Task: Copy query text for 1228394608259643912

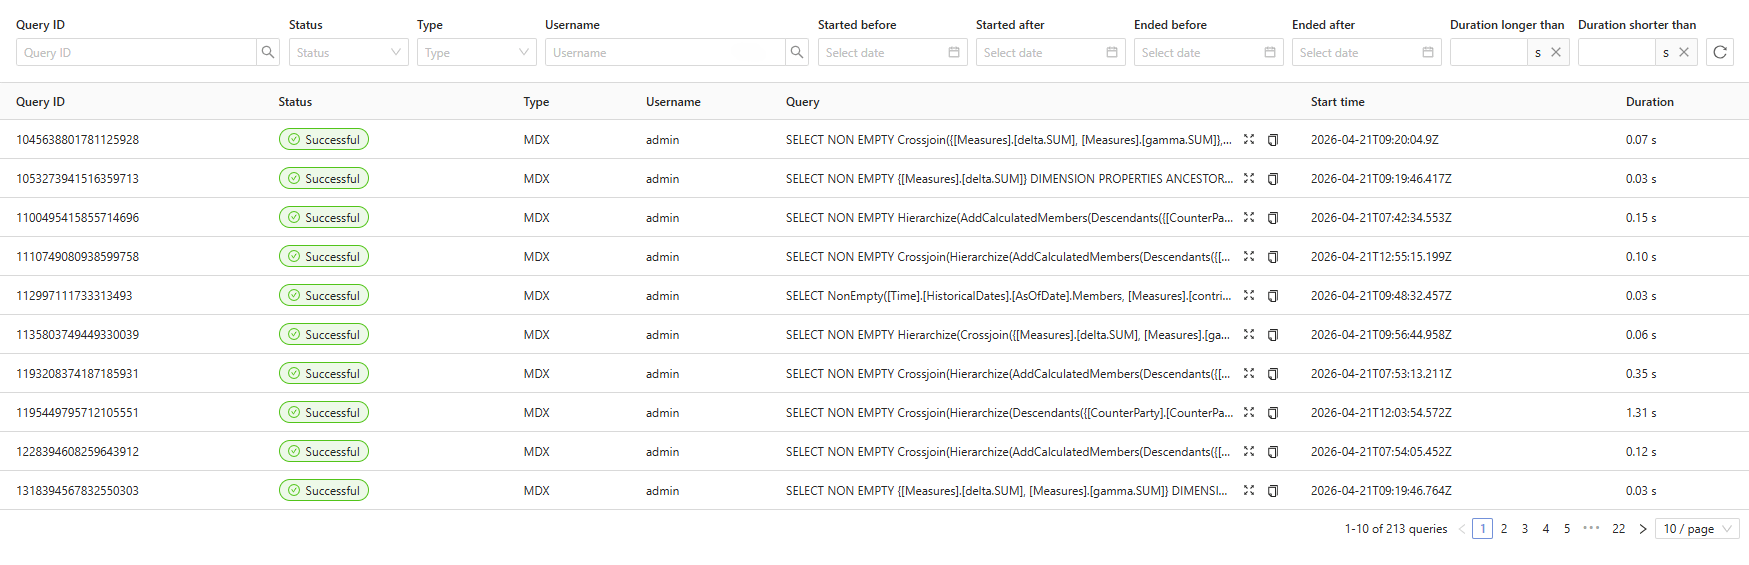Action: [x=1273, y=452]
